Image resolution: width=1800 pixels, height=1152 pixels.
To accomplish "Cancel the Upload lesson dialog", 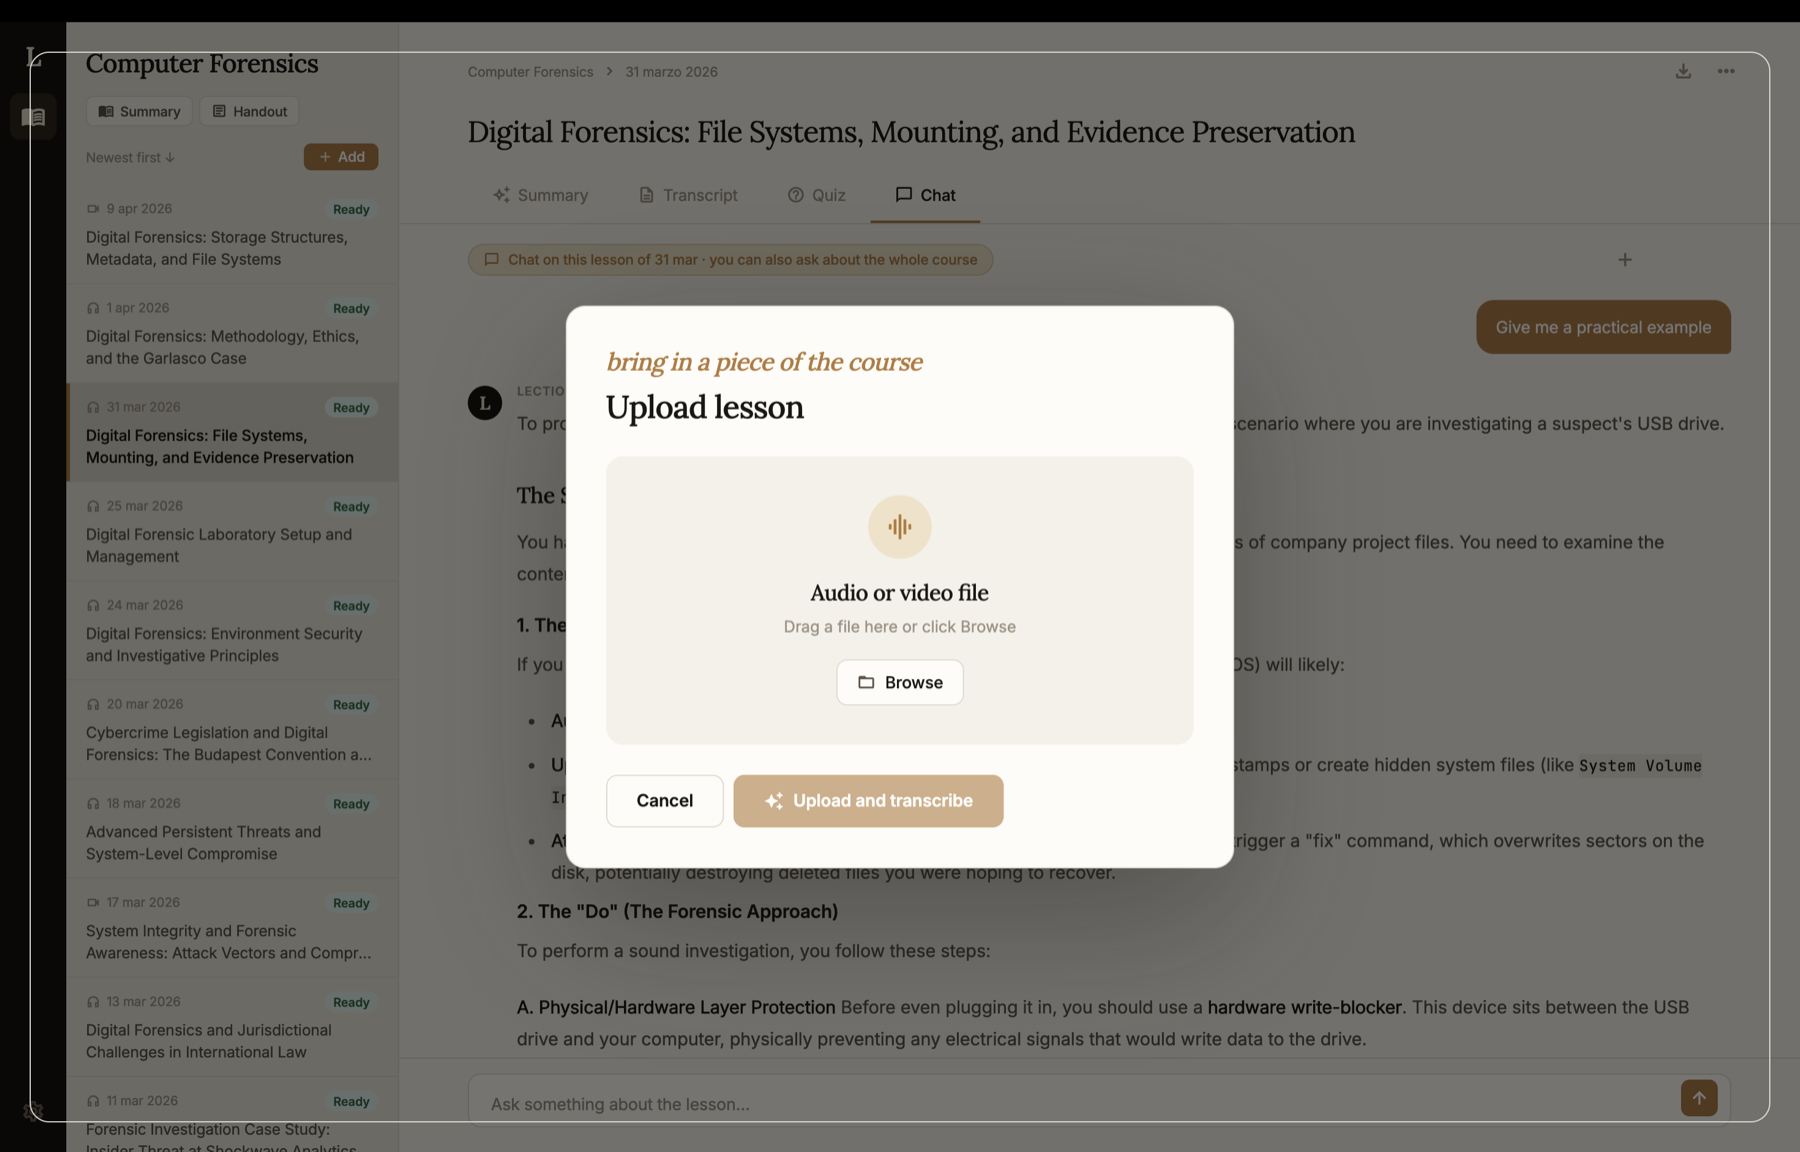I will 664,800.
